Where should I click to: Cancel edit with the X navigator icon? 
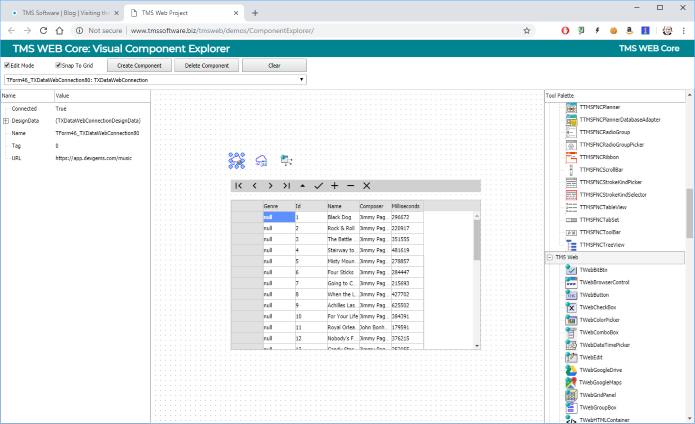(x=367, y=186)
